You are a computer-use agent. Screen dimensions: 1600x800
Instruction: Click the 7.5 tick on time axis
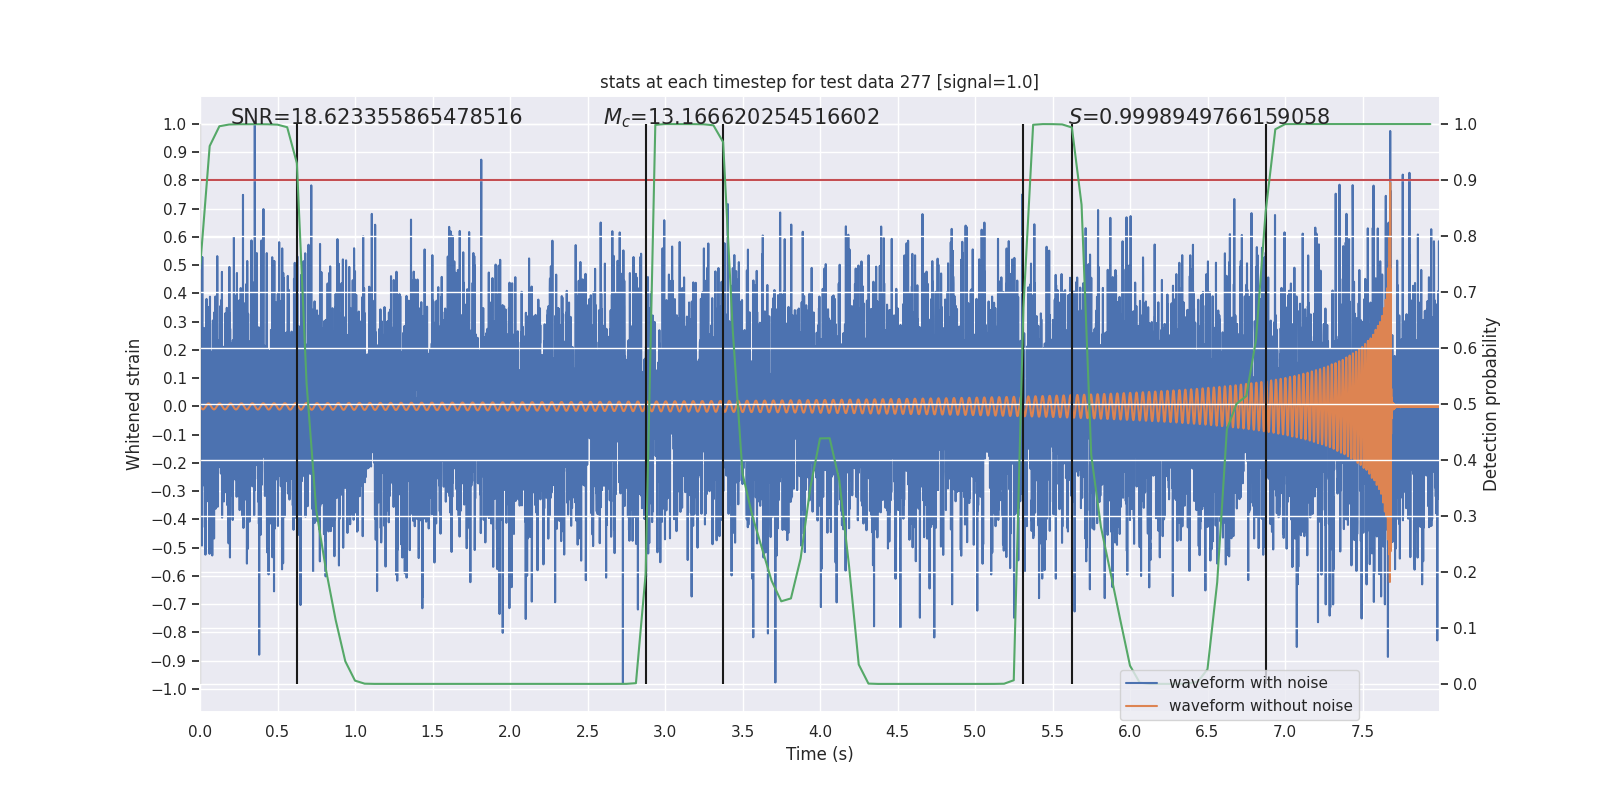(1362, 732)
